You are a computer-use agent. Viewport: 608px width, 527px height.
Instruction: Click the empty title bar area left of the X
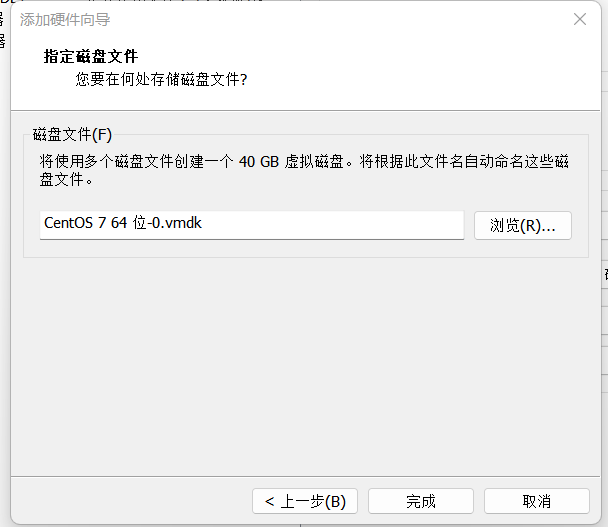350,19
